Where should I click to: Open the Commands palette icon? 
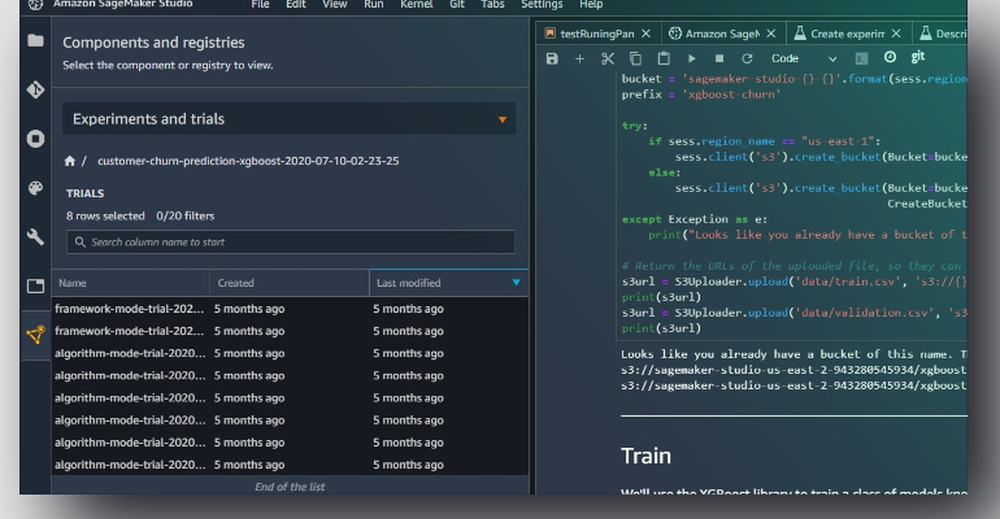click(36, 188)
